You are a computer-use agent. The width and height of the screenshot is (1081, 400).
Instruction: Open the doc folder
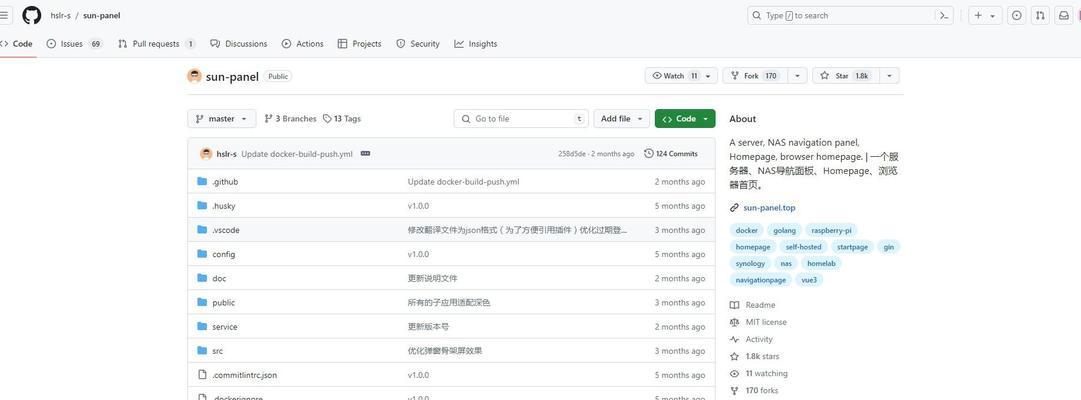coord(219,278)
